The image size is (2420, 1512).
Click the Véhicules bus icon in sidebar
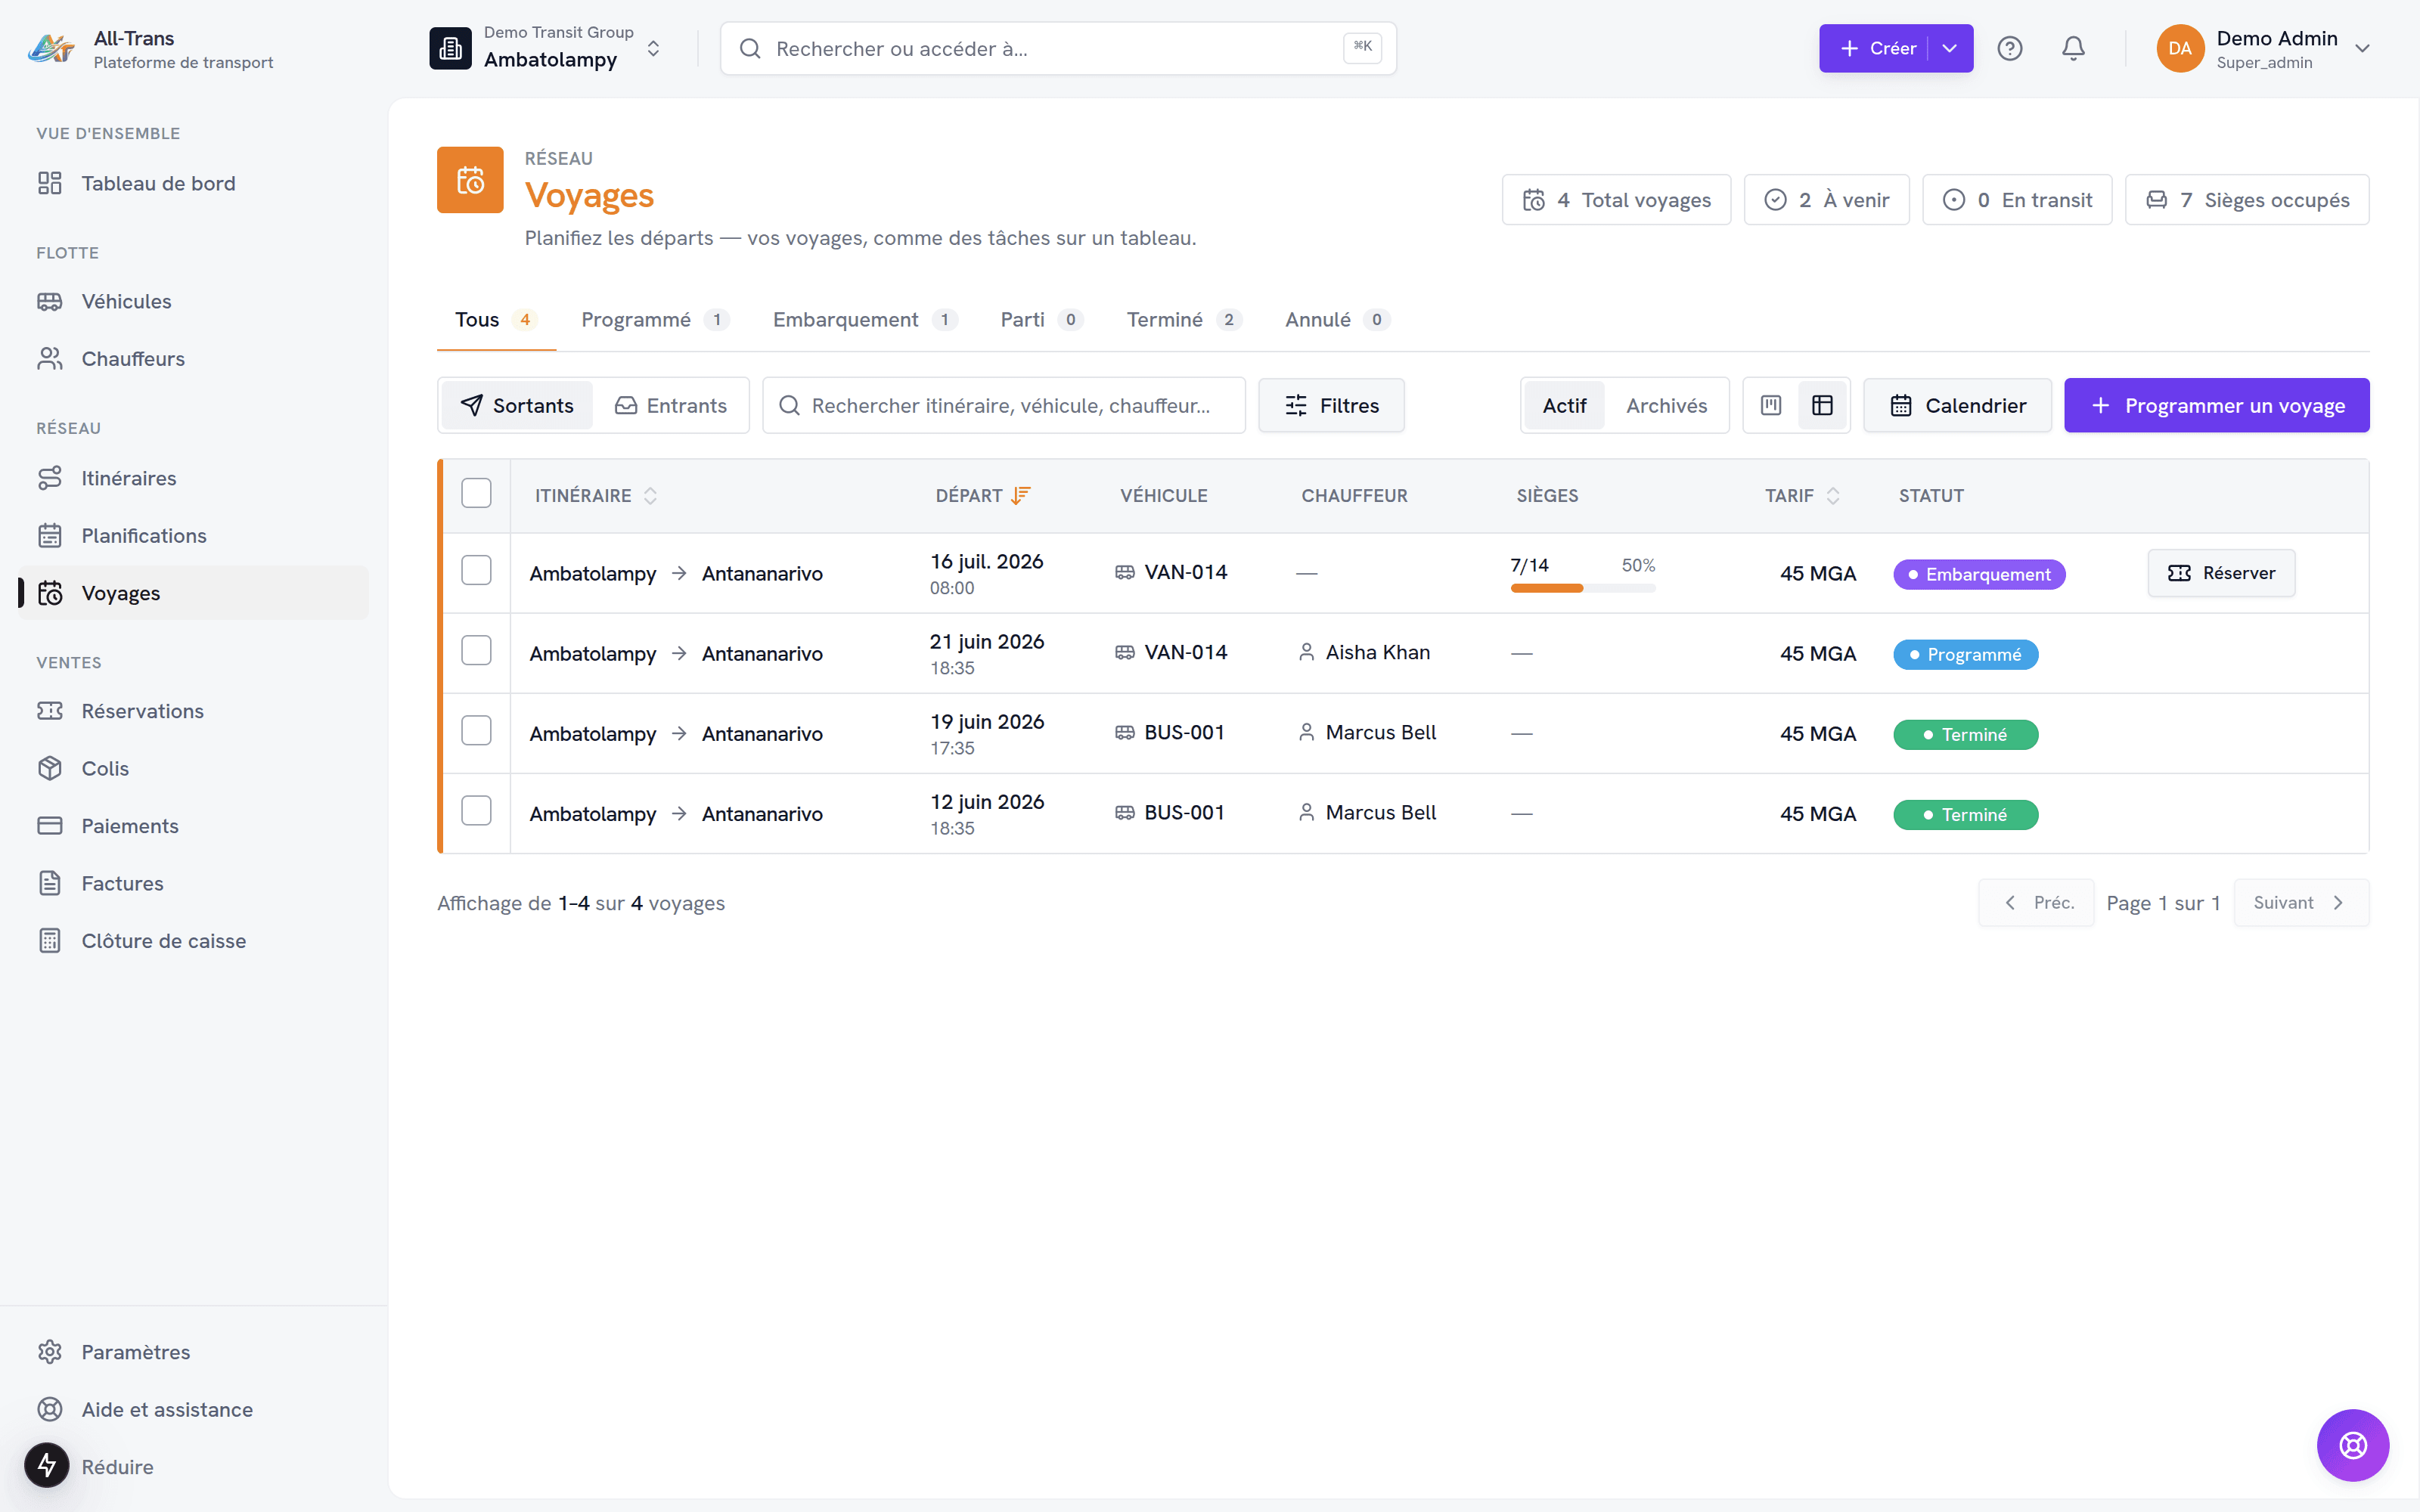tap(50, 301)
